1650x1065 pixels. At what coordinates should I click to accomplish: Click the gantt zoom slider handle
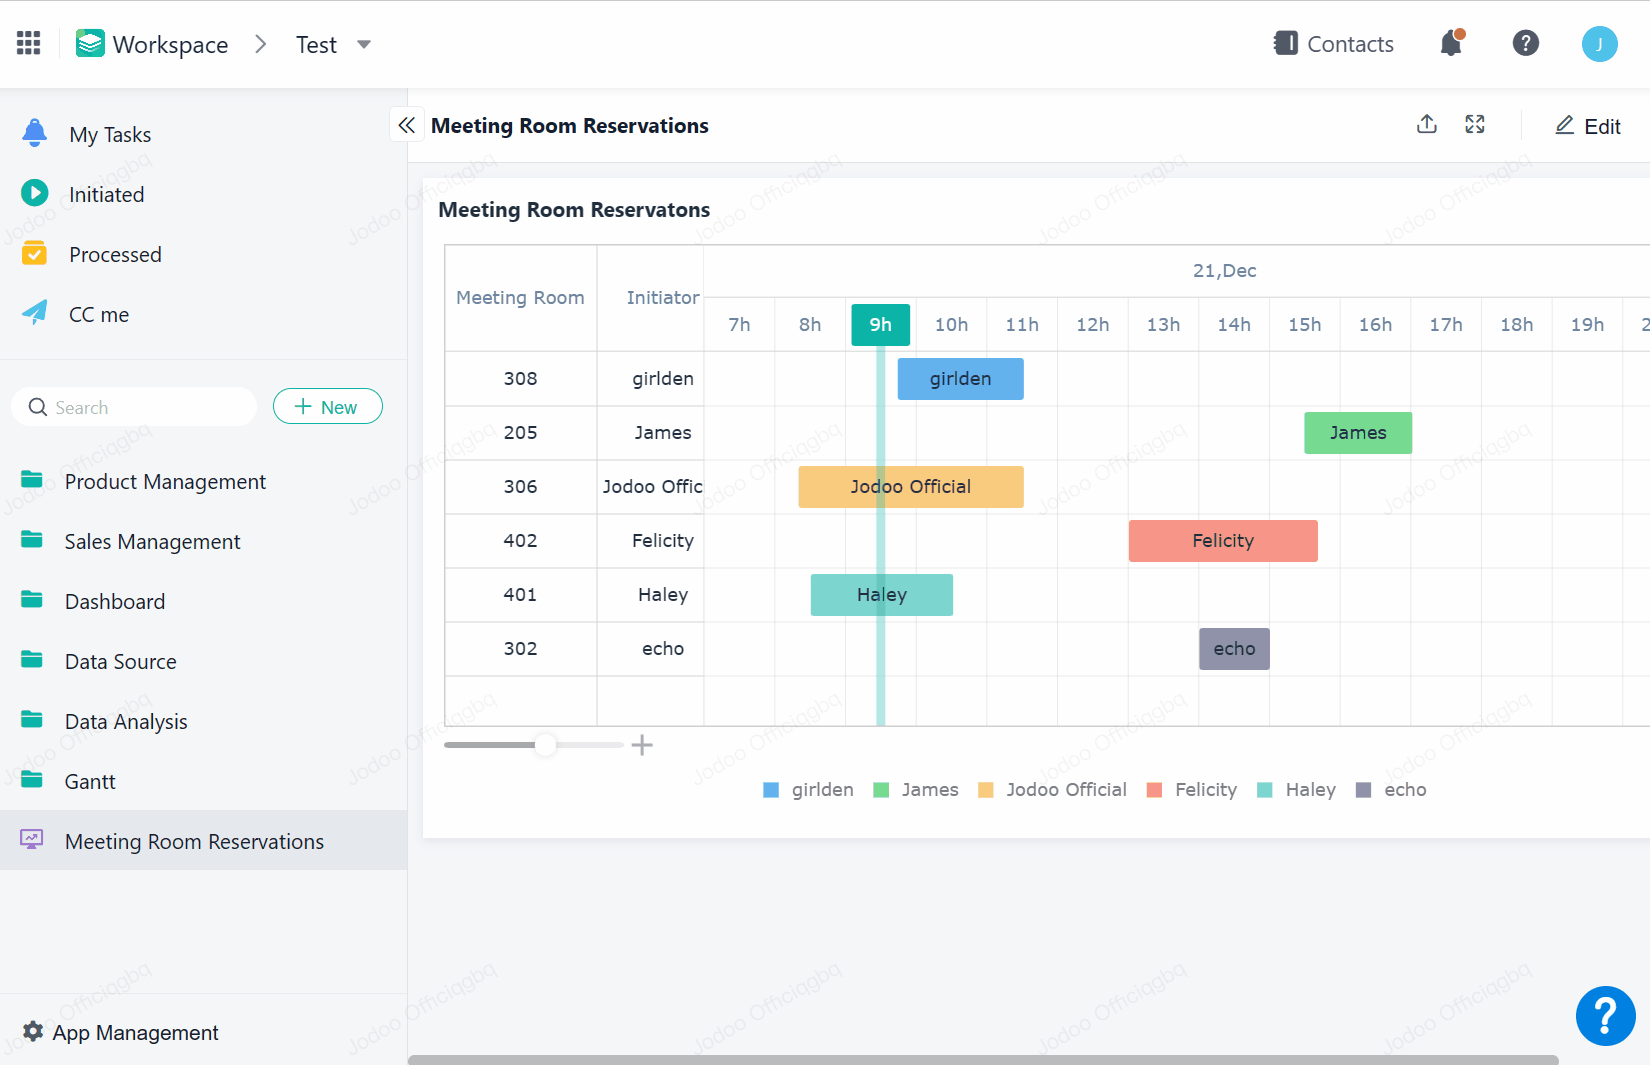545,745
